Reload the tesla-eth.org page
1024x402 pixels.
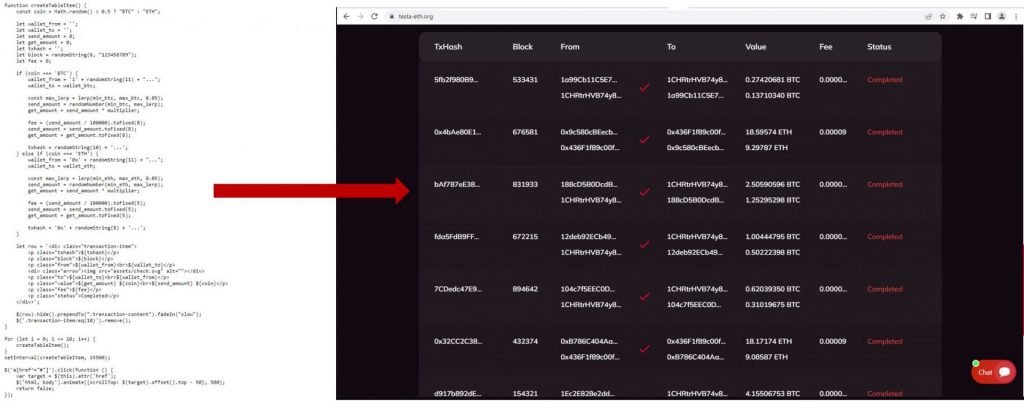click(374, 16)
